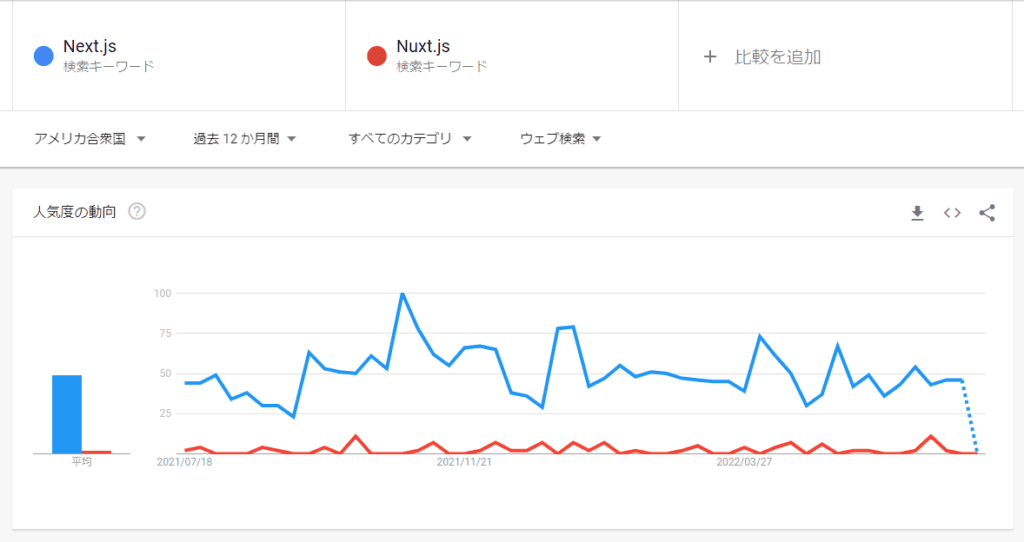Edit the Nuxt.js search term
Screen dimensions: 1024x542
coord(423,47)
